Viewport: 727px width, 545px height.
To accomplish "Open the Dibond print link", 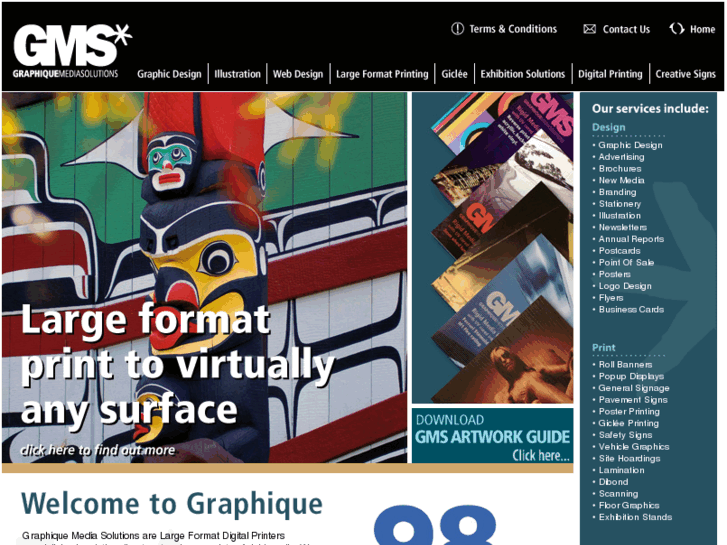I will (x=613, y=482).
